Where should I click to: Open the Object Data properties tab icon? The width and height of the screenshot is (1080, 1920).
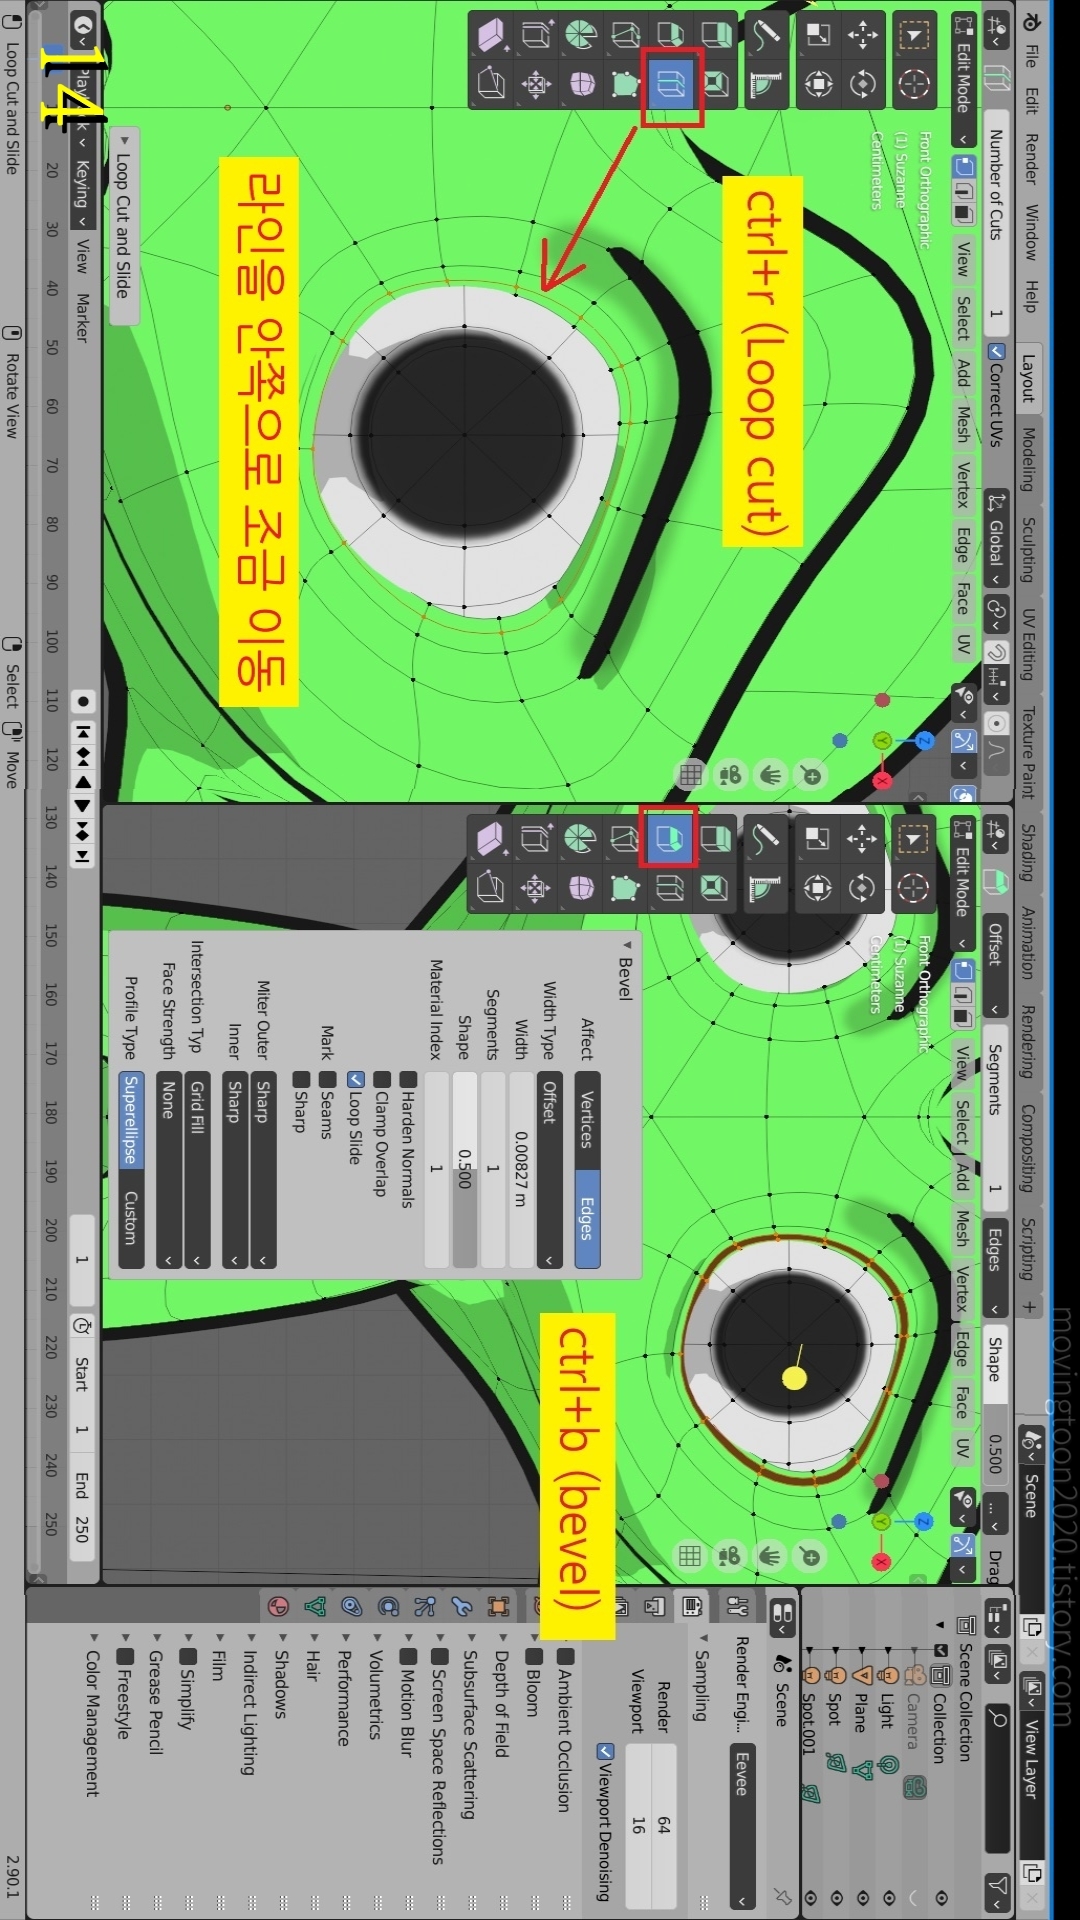pos(315,1607)
